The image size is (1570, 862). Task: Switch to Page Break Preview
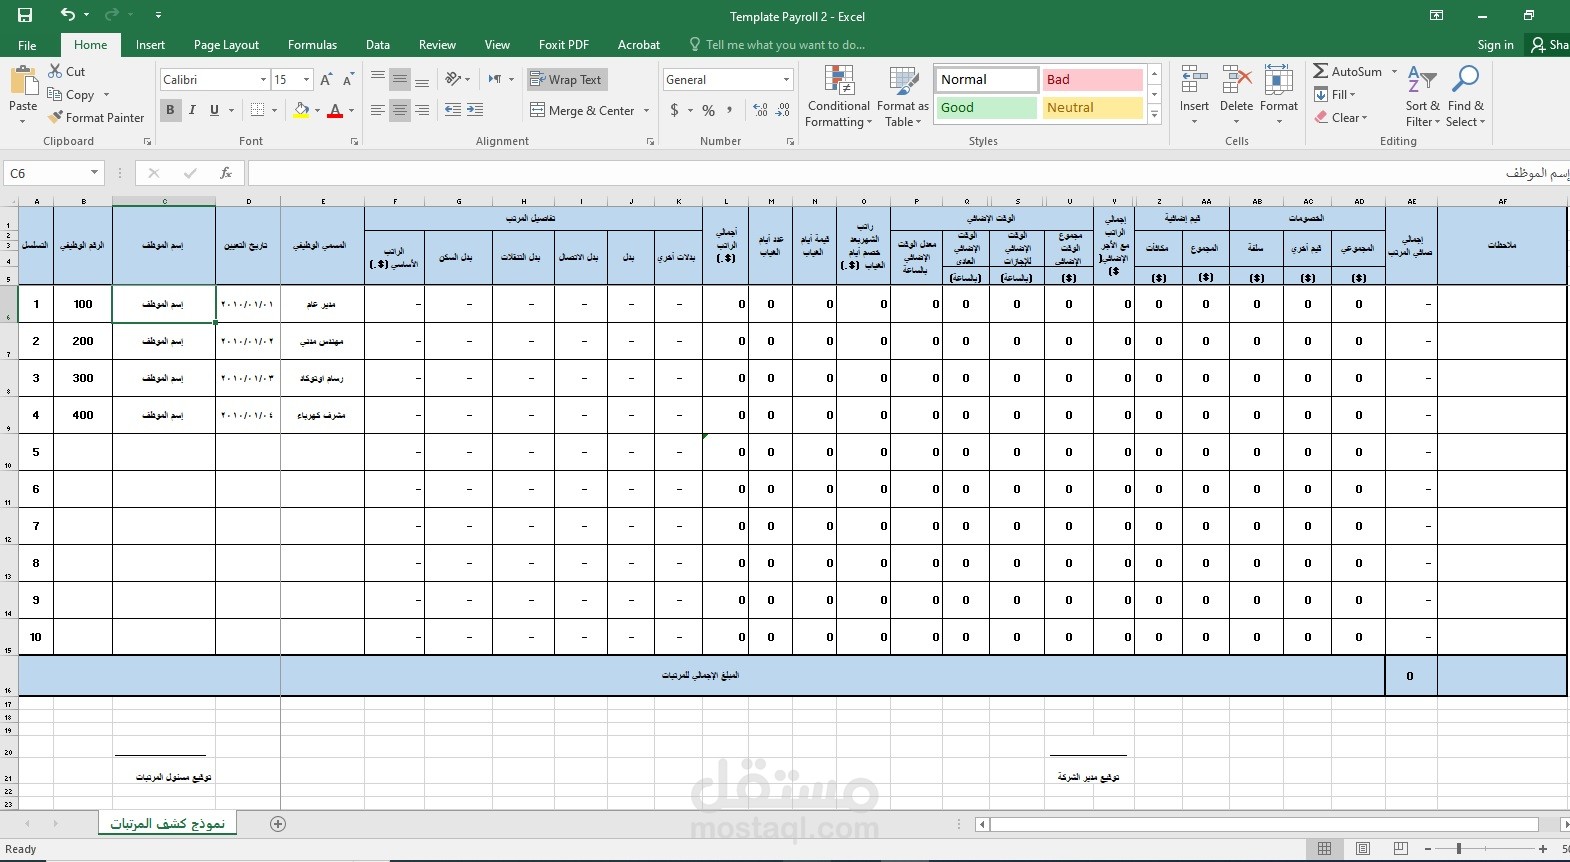tap(1401, 849)
